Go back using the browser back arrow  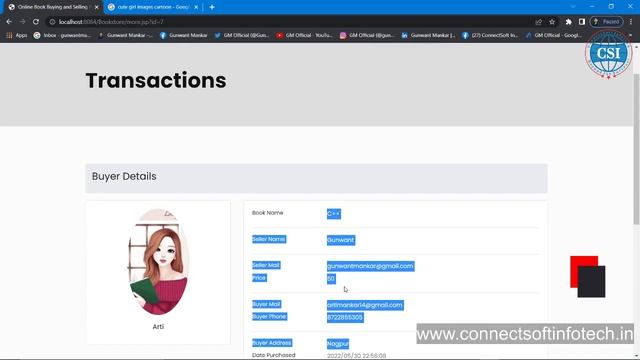point(9,22)
